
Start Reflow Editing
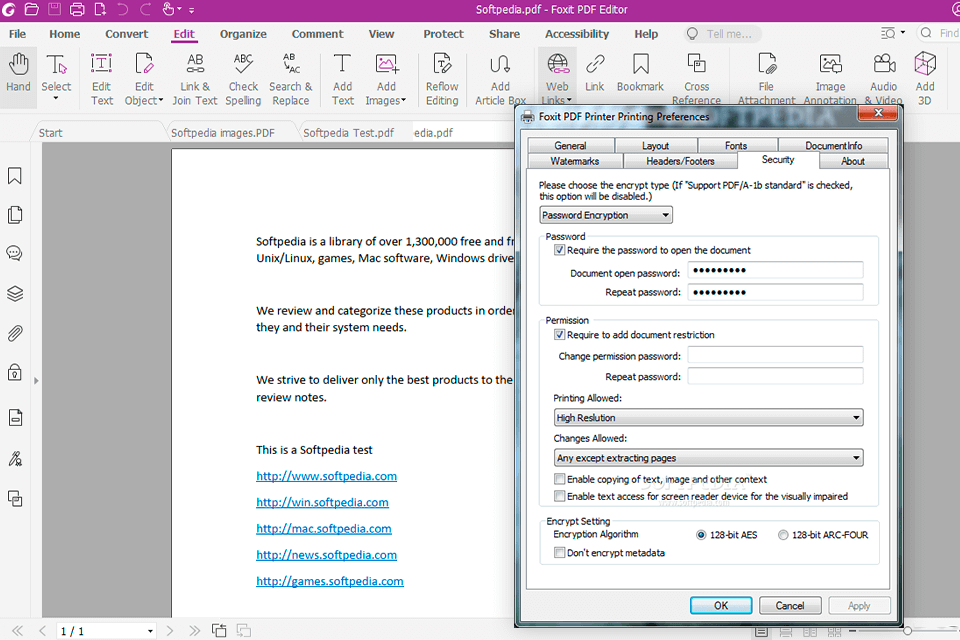442,80
